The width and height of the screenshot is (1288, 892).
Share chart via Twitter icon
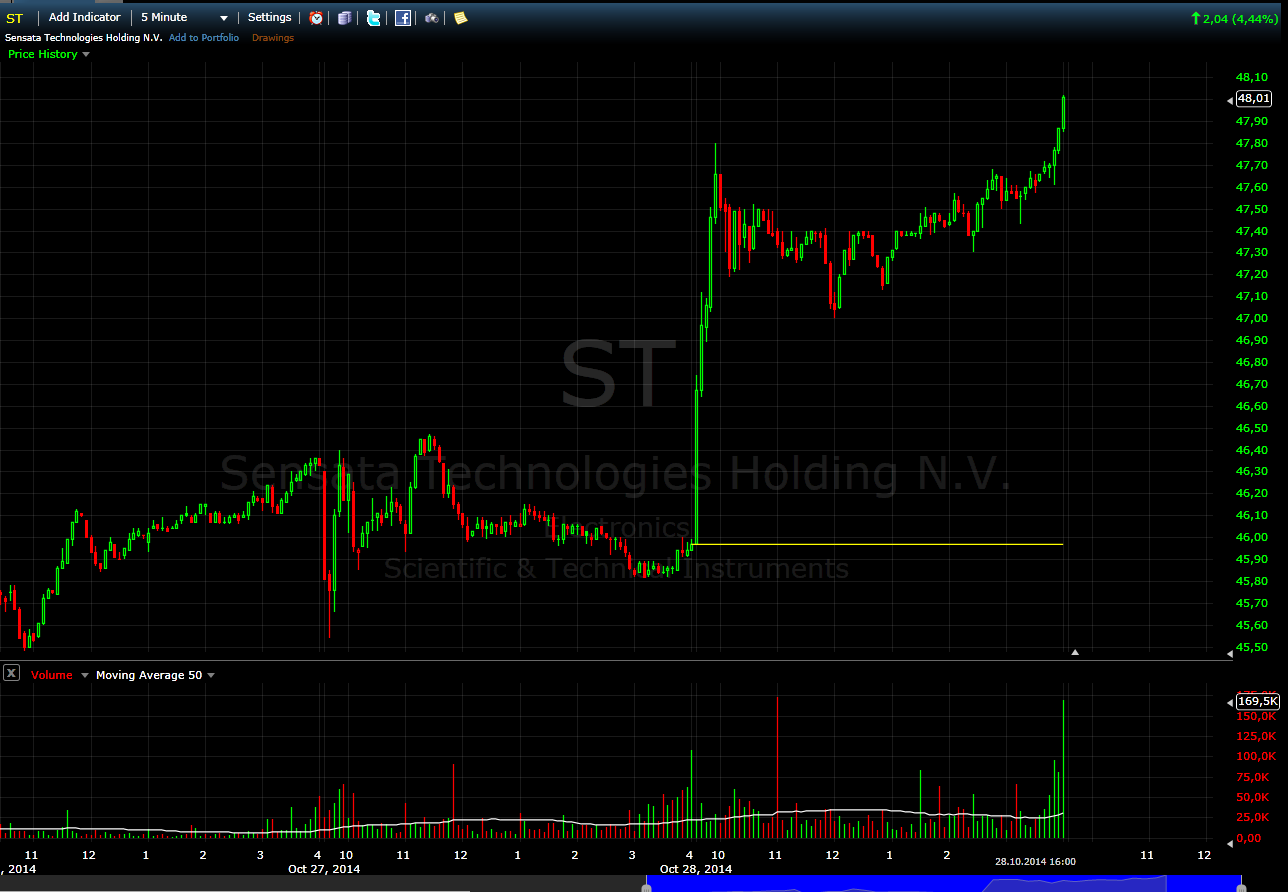tap(373, 18)
